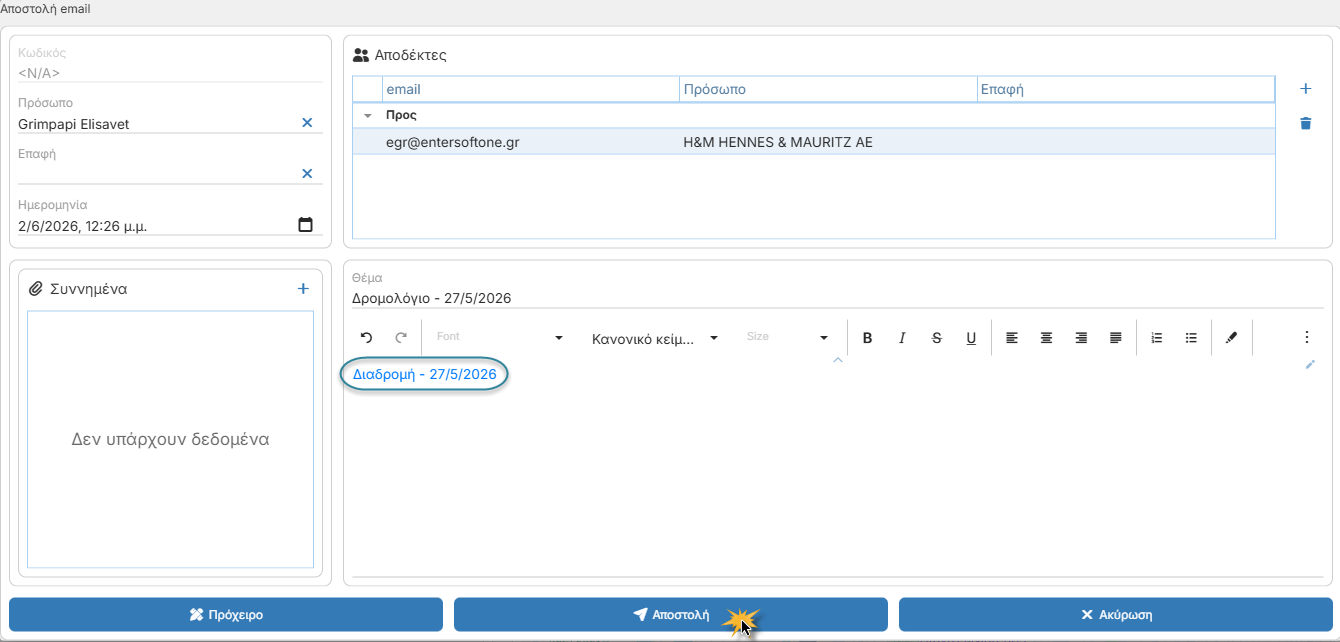Toggle bold formatting
This screenshot has height=642, width=1340.
(868, 338)
